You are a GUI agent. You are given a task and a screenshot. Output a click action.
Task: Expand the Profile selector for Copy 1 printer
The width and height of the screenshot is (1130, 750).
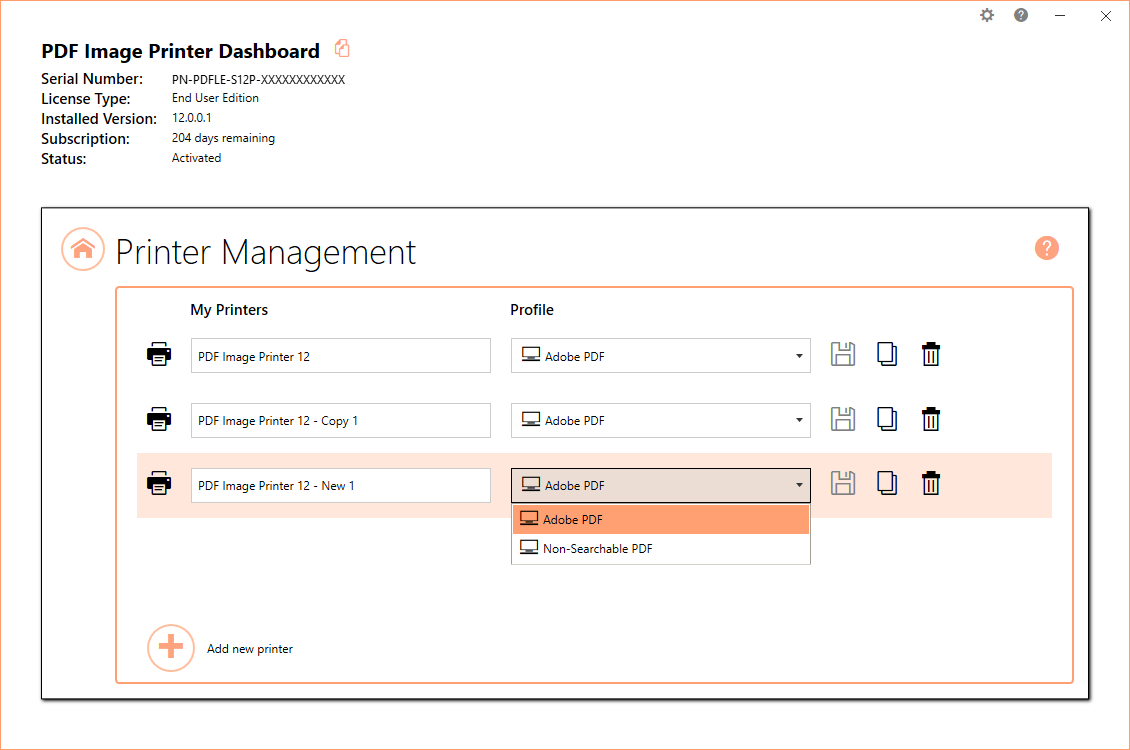coord(798,420)
